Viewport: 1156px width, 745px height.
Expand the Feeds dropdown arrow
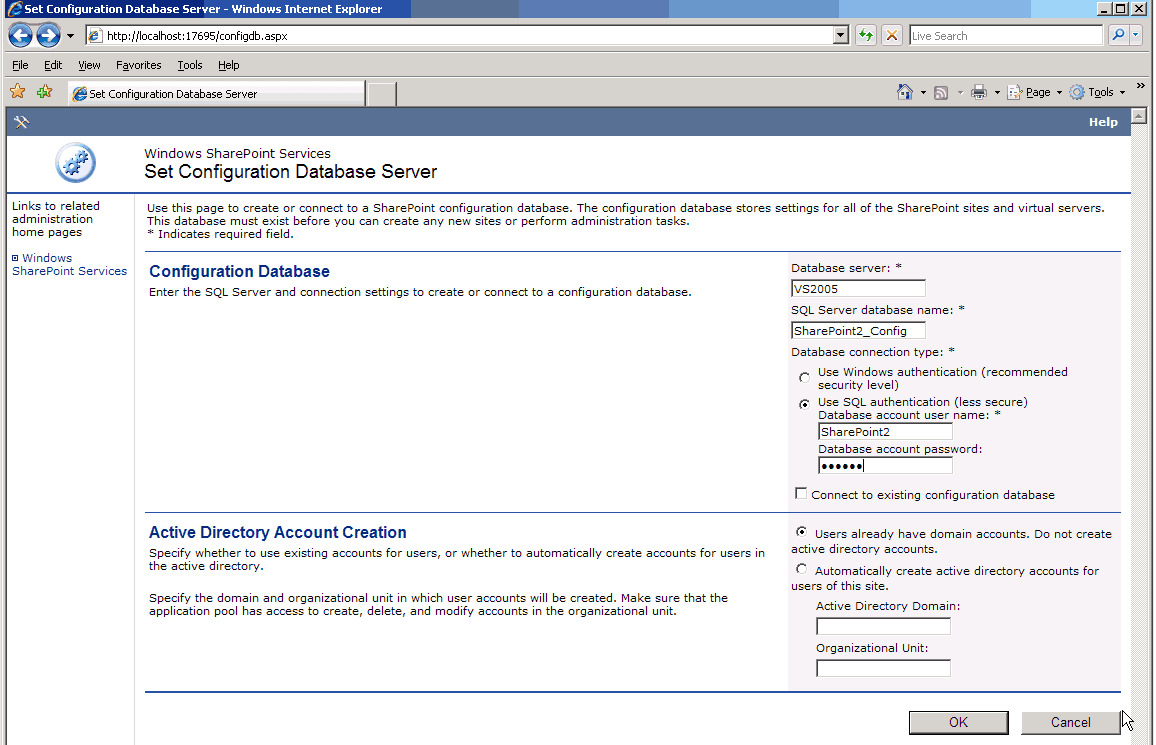960,92
